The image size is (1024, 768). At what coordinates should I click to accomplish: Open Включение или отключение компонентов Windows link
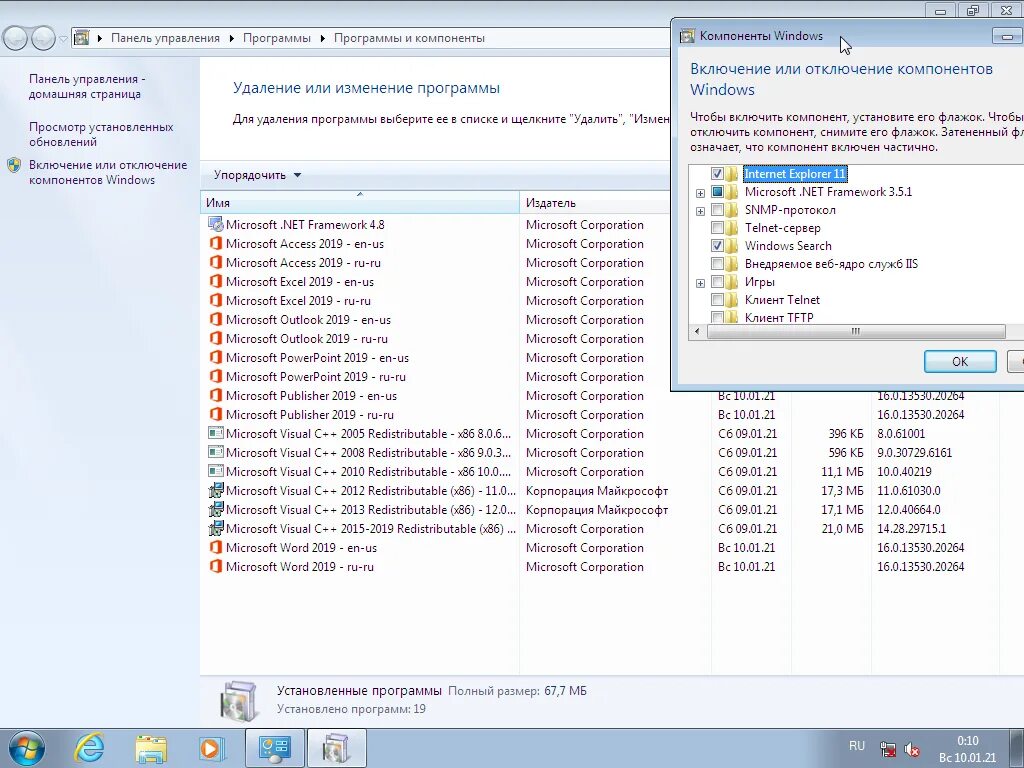108,172
